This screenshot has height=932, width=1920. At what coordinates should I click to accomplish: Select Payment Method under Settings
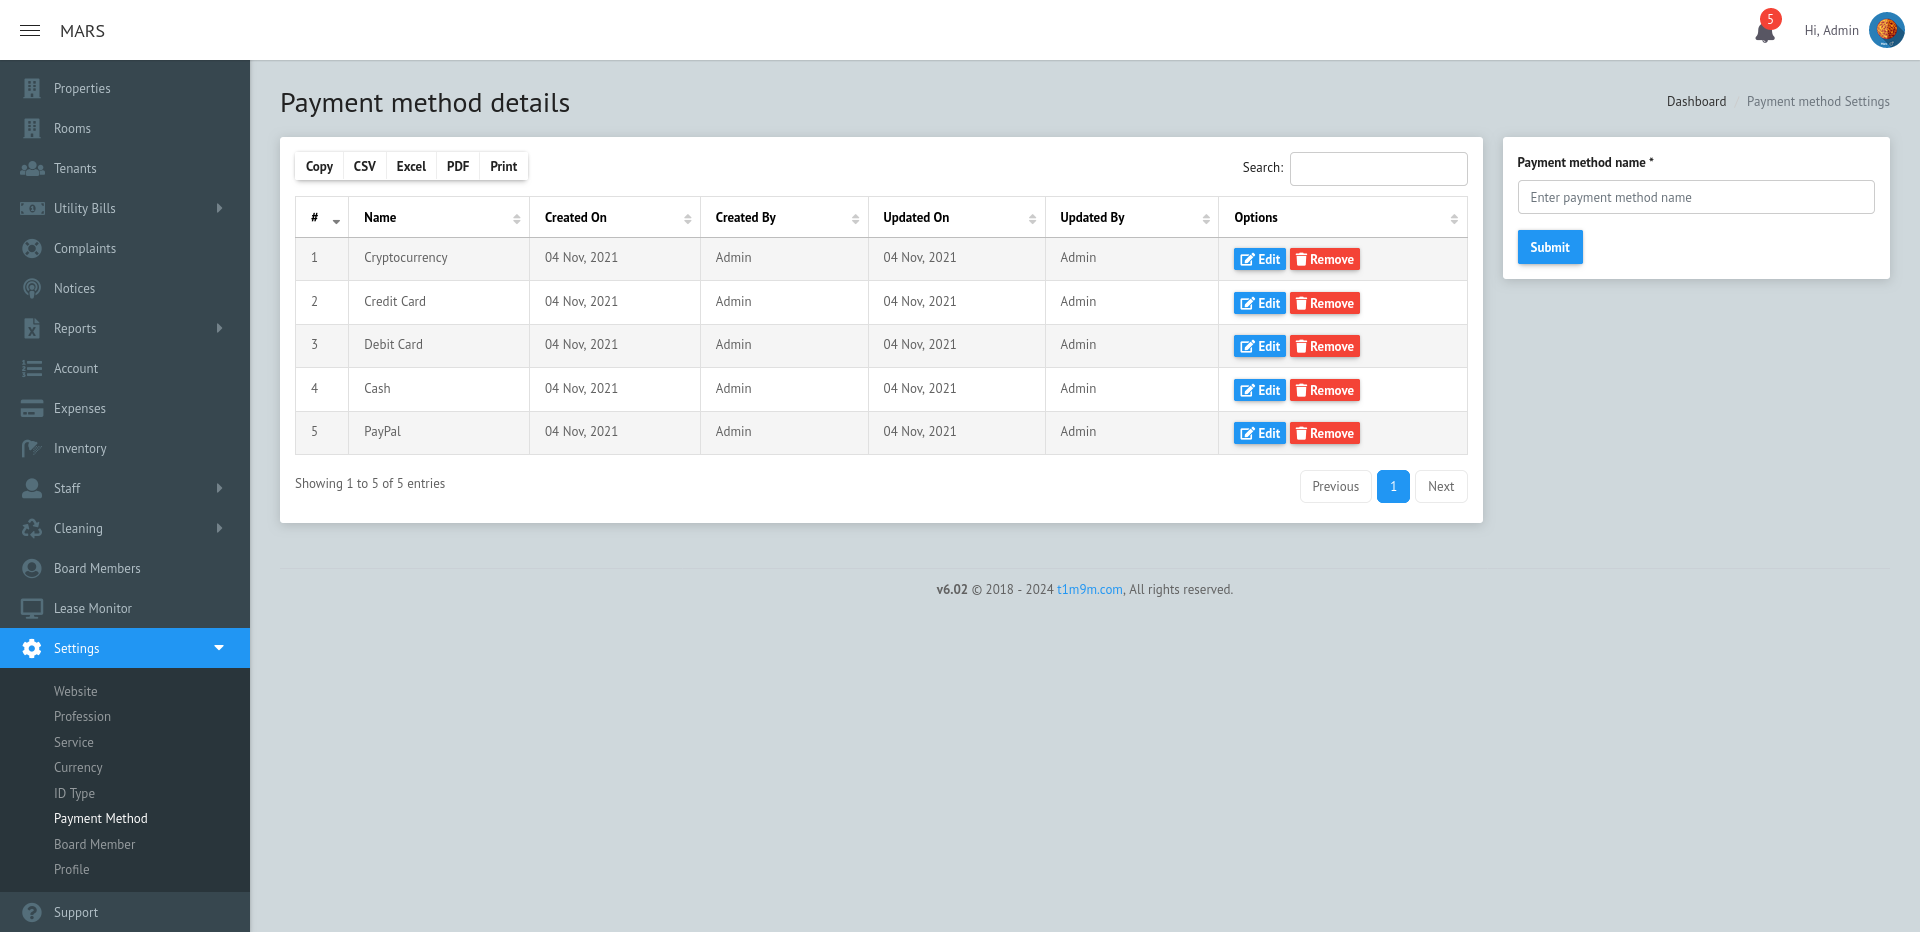[x=100, y=818]
